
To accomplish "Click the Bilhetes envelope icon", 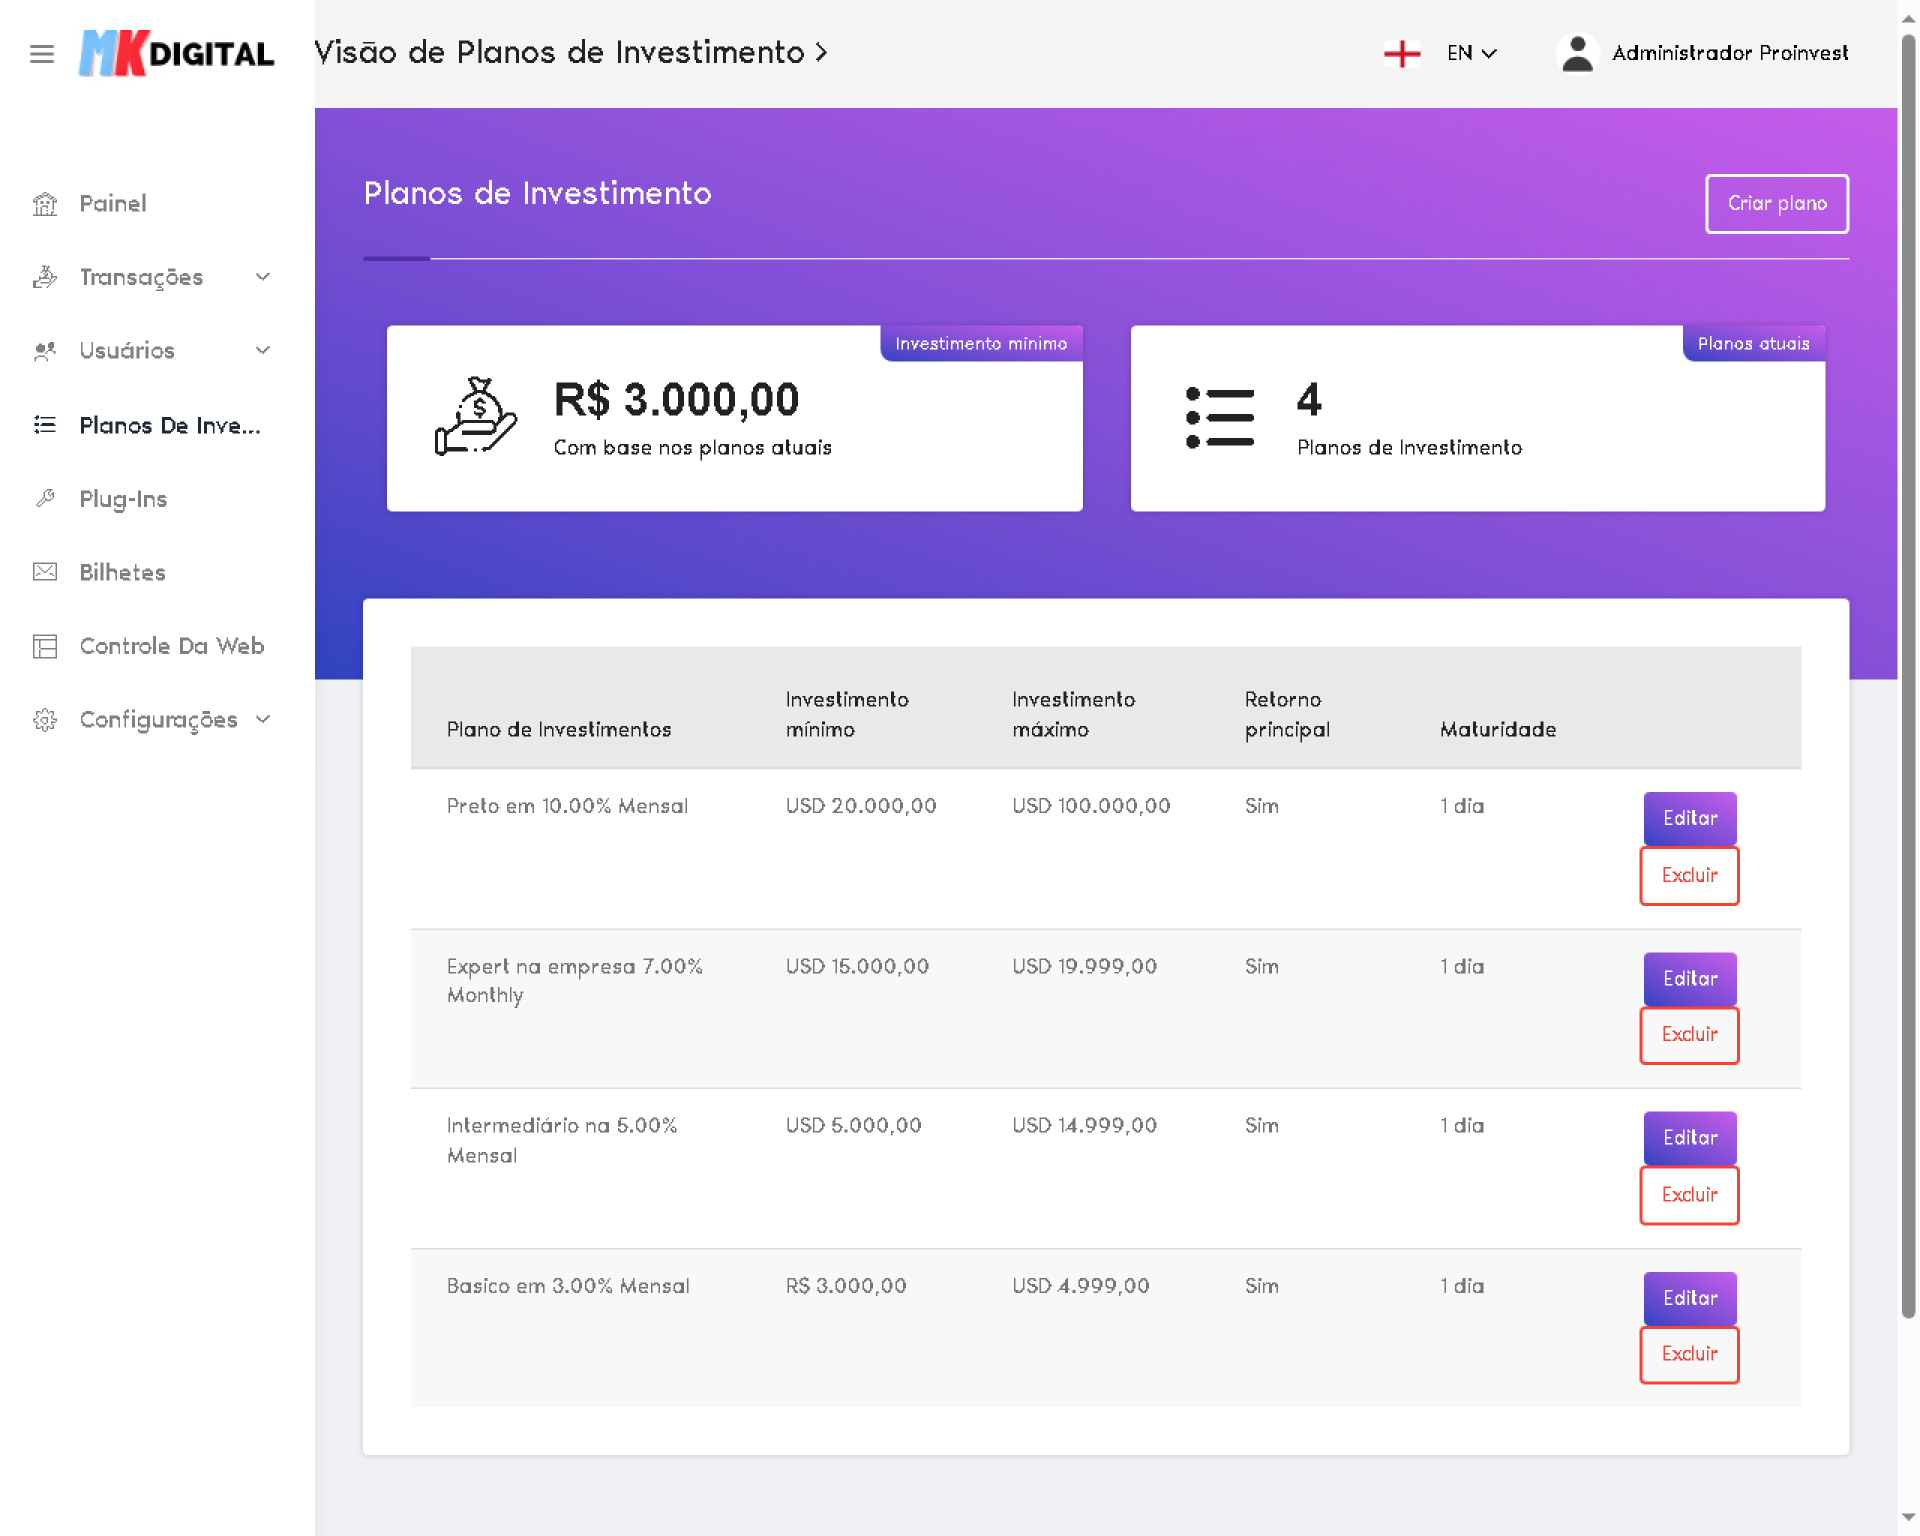I will pyautogui.click(x=45, y=572).
